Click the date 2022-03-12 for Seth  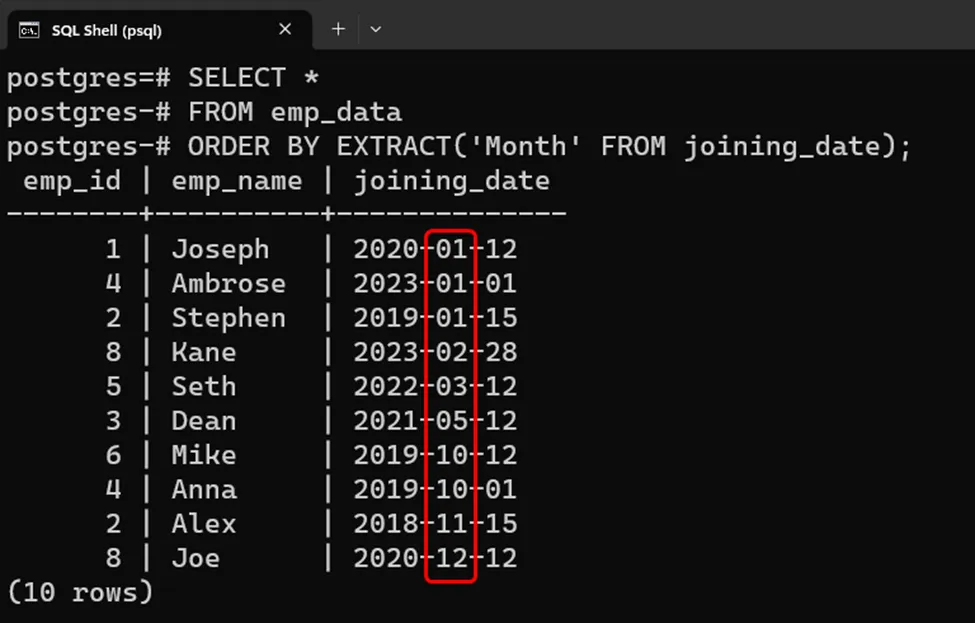pos(435,386)
